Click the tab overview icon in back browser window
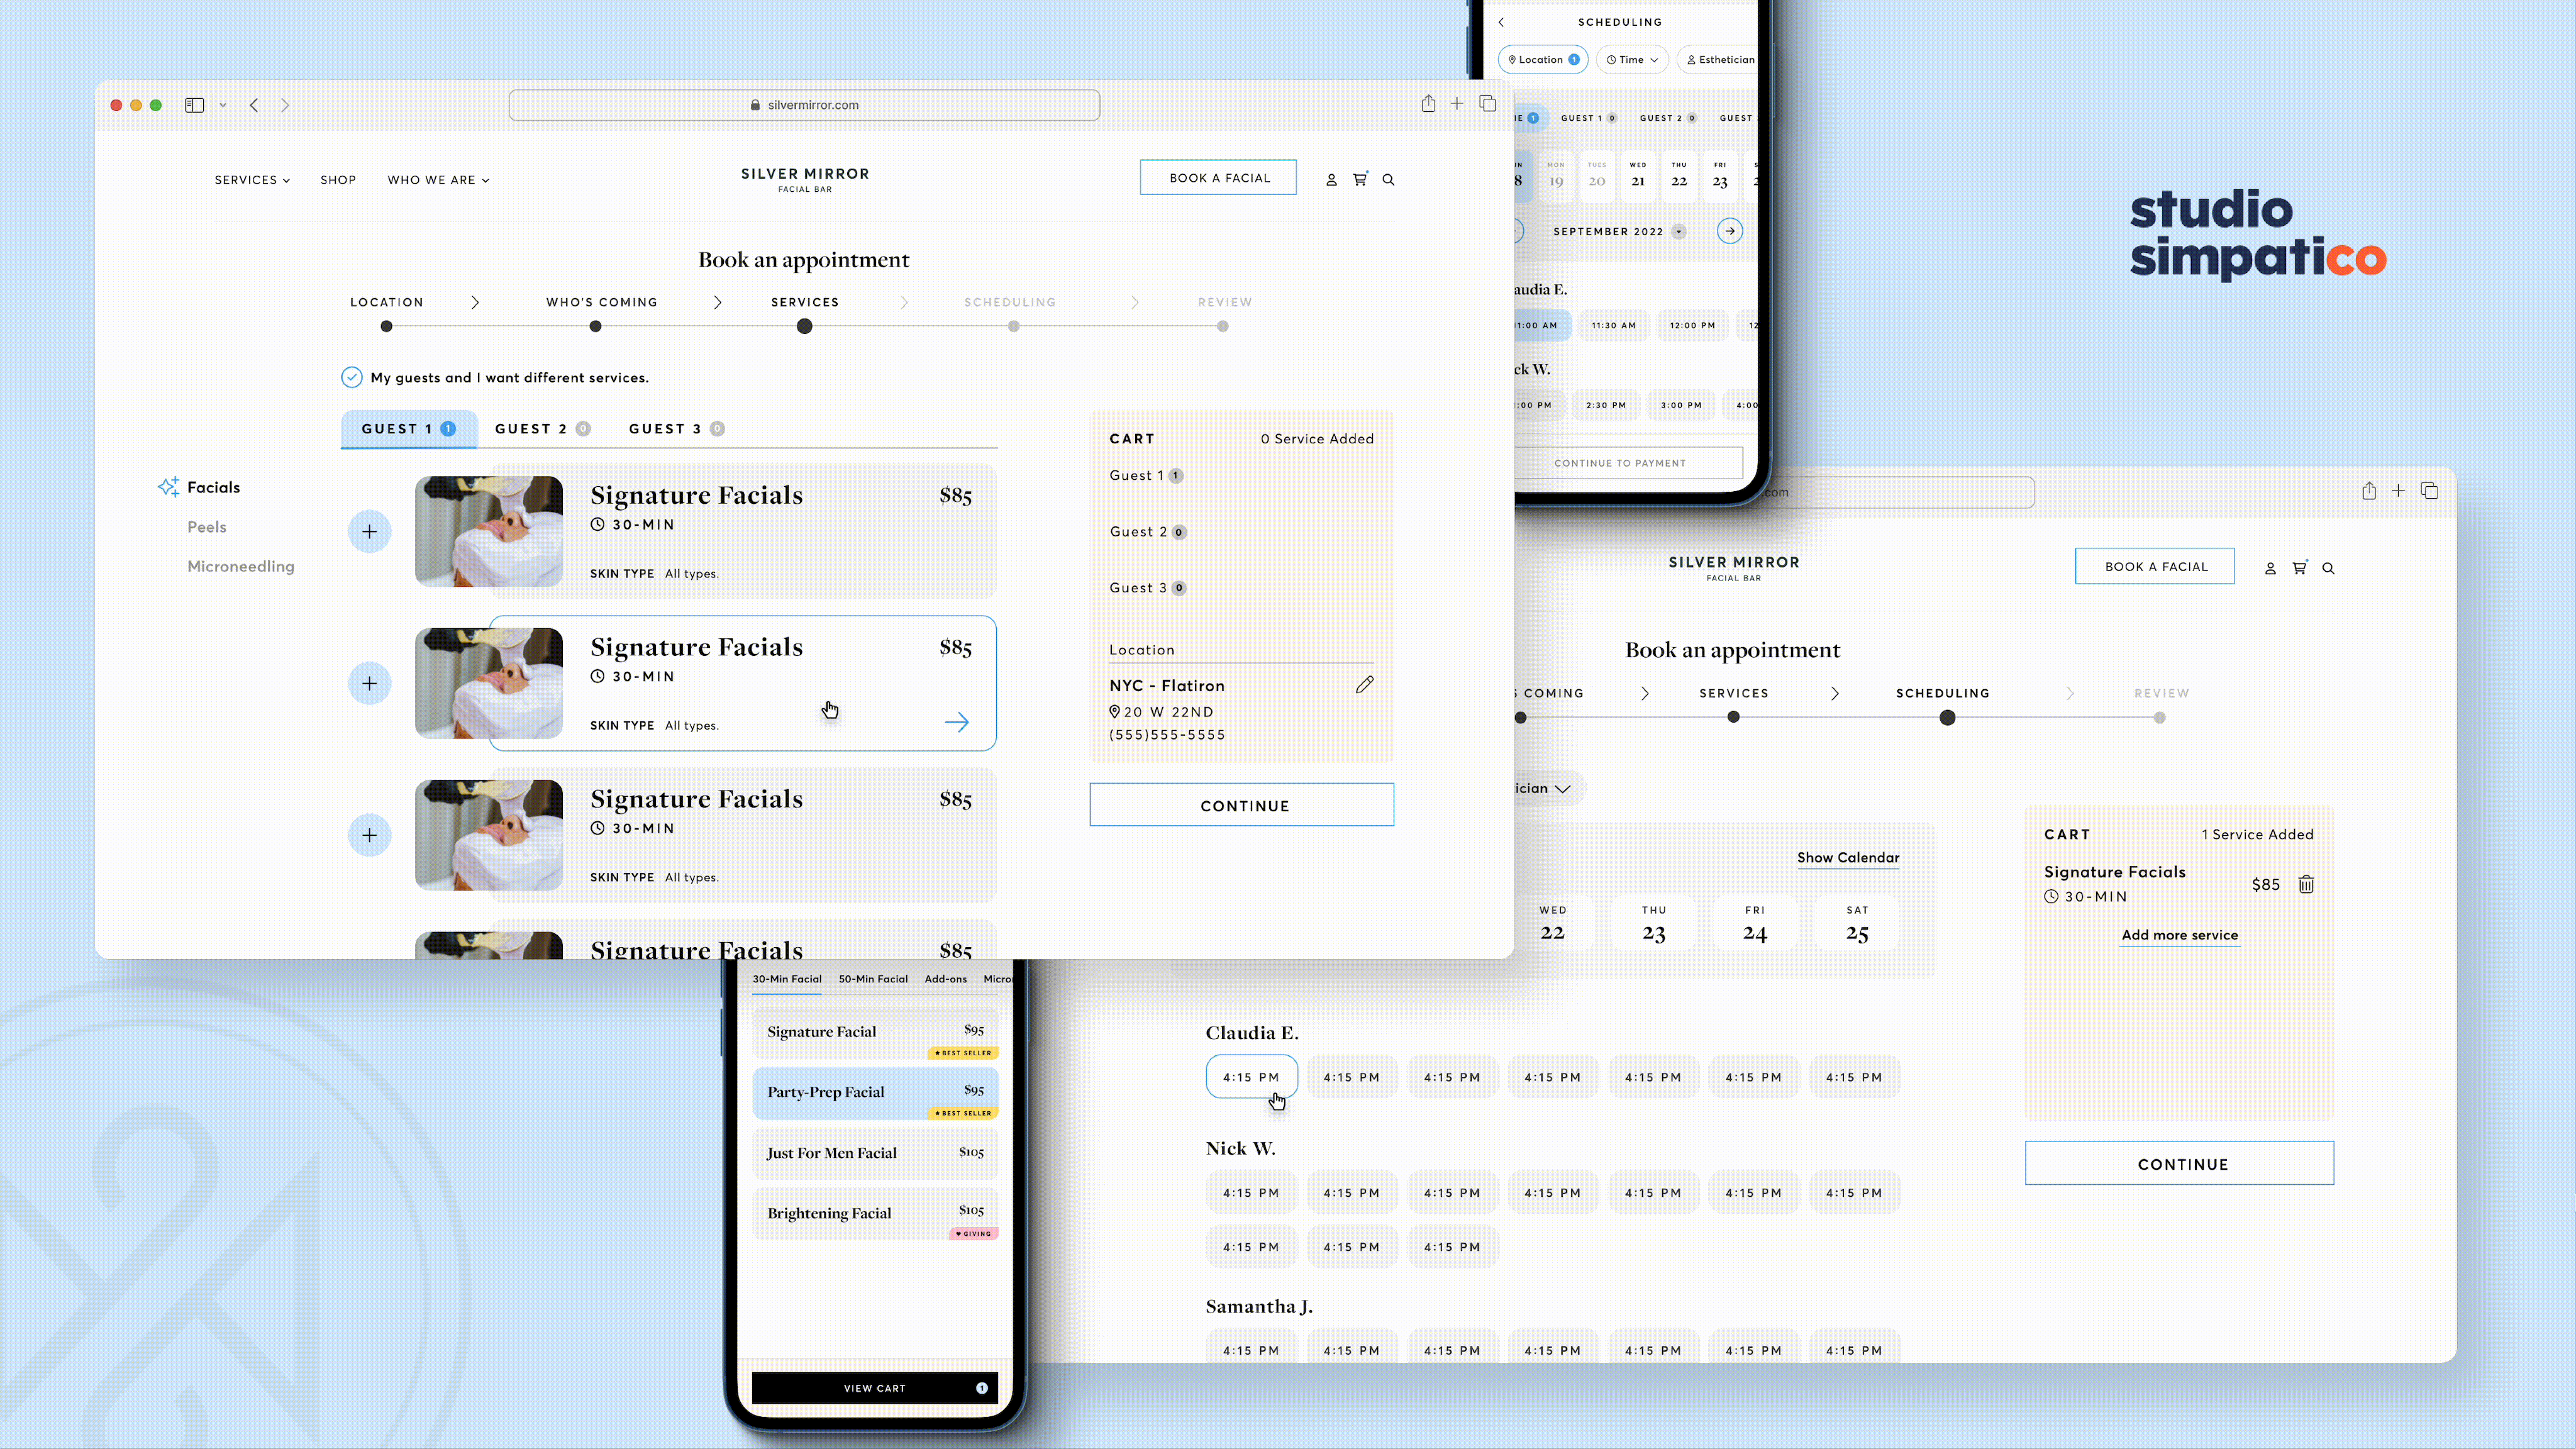This screenshot has height=1449, width=2576. (2429, 490)
